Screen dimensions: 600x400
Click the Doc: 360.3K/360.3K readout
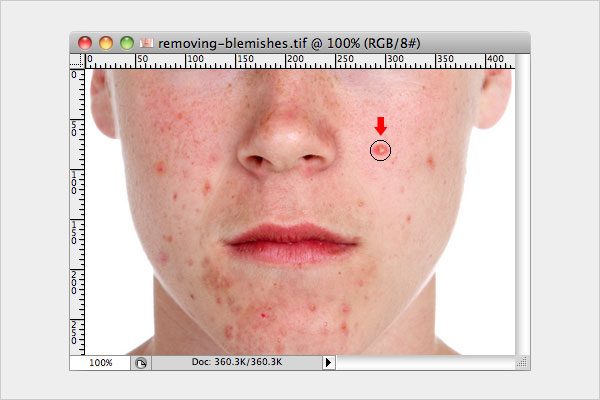coord(237,362)
